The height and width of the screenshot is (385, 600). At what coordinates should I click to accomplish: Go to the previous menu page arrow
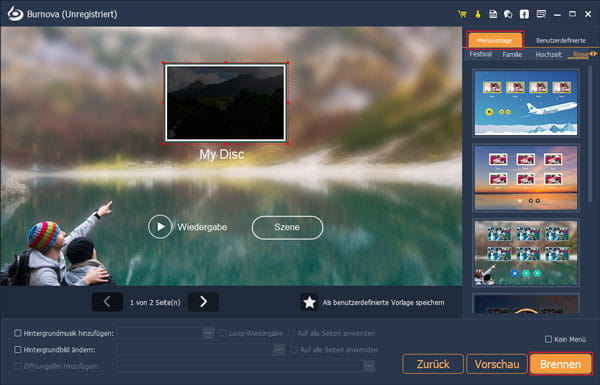107,302
